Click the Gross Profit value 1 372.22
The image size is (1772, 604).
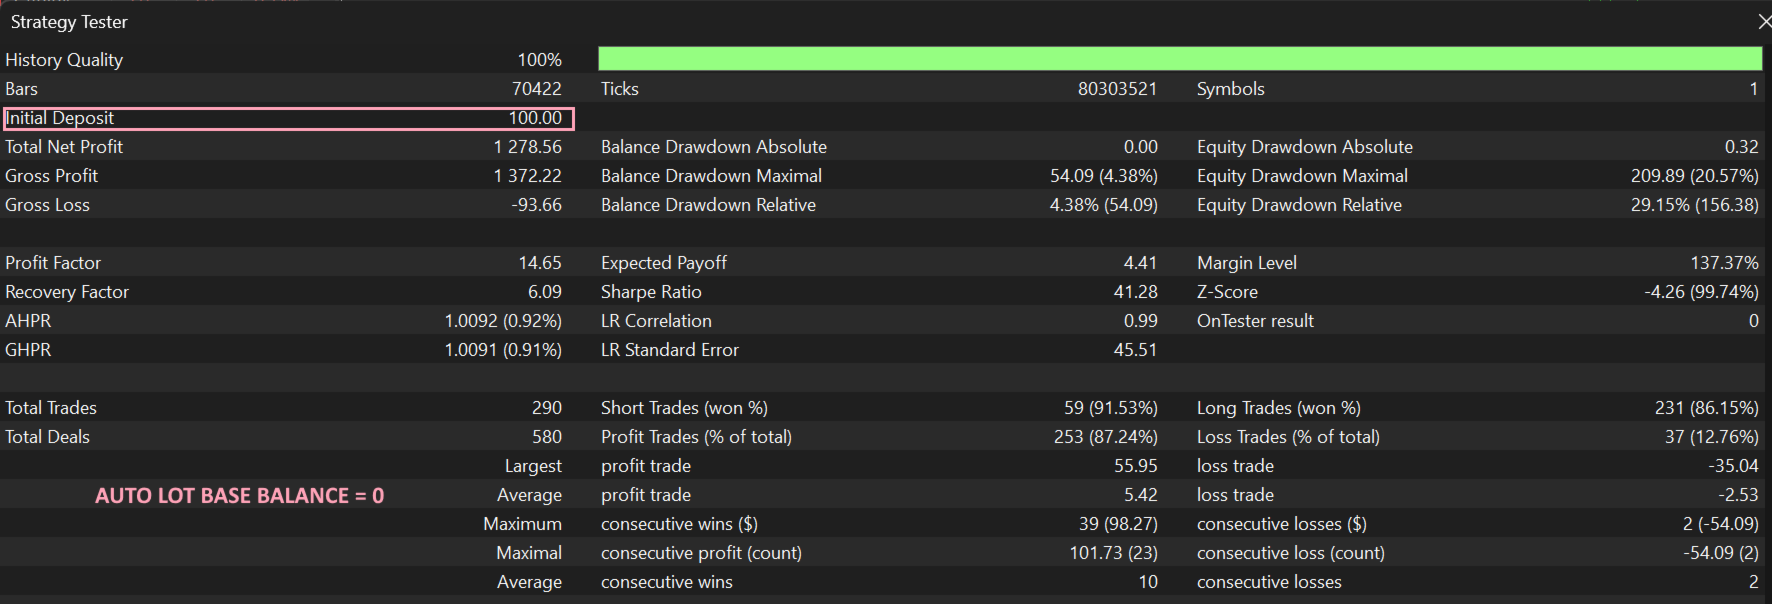click(x=527, y=176)
